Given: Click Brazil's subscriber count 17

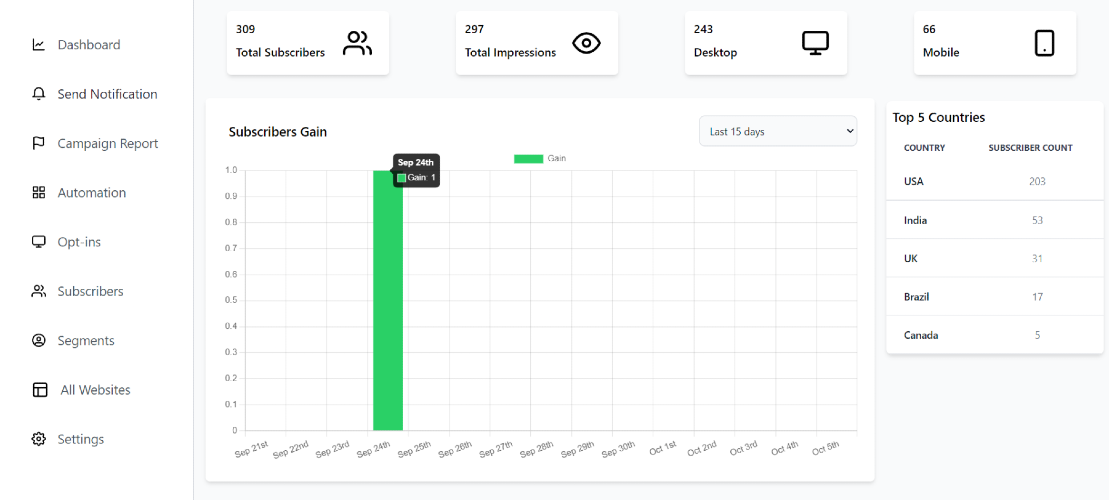Looking at the screenshot, I should pos(1038,296).
